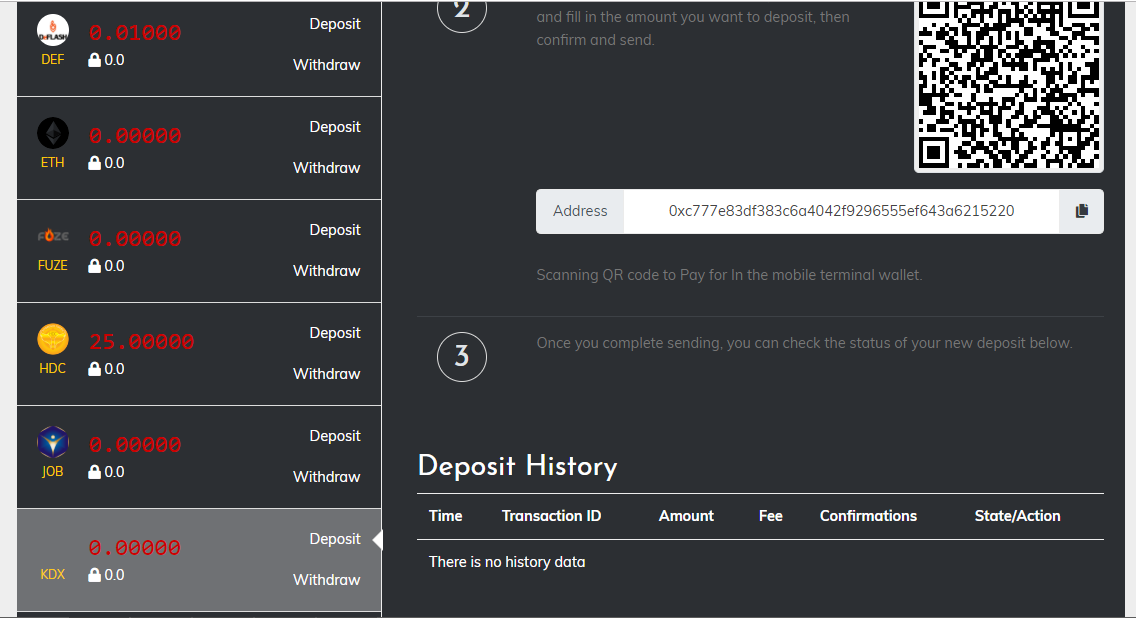The height and width of the screenshot is (618, 1136).
Task: Click the Amount column header
Action: point(686,516)
